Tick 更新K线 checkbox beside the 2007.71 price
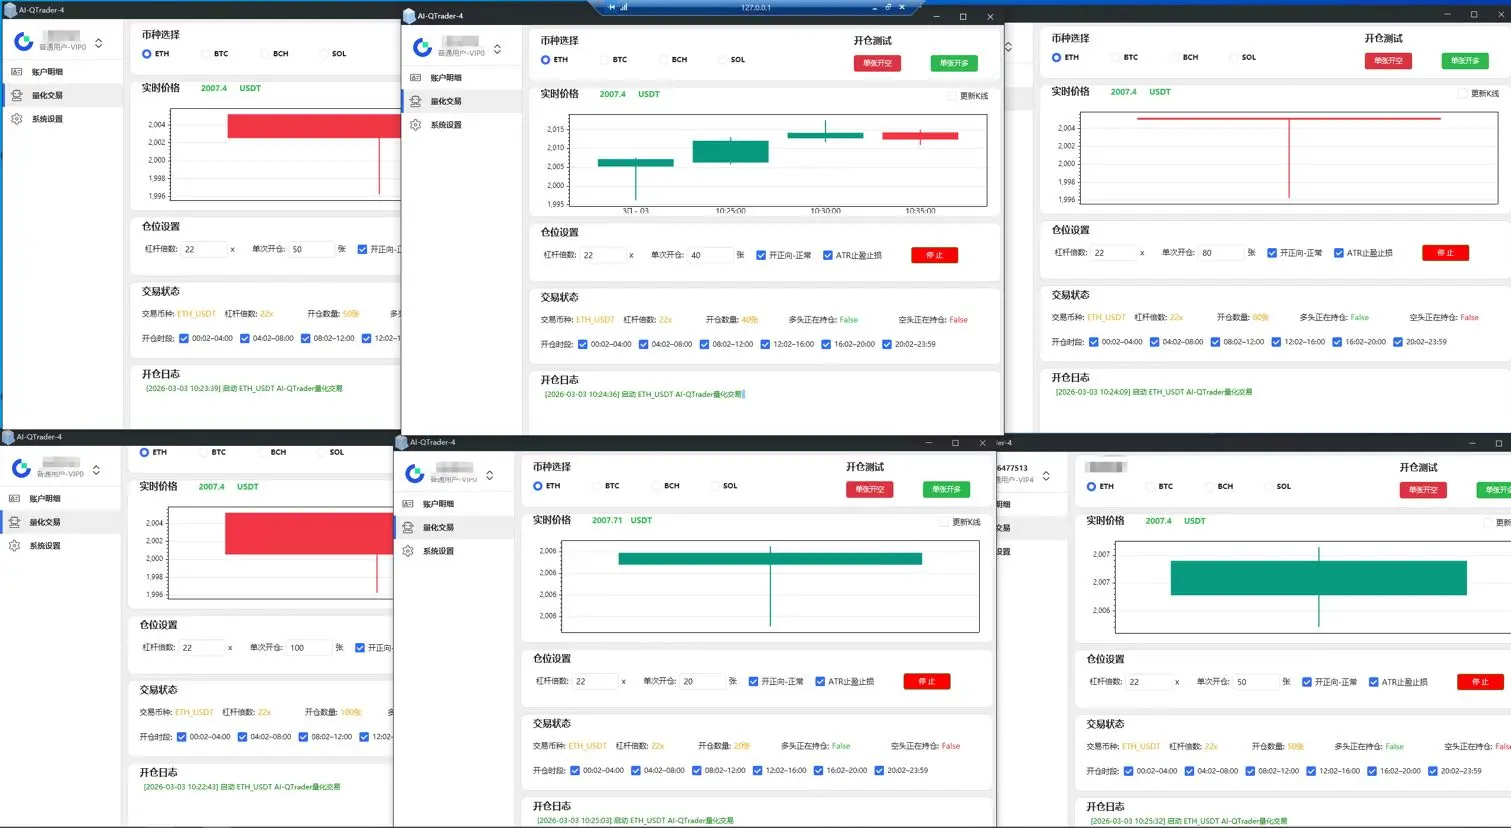Screen dimensions: 1511x828 (x=943, y=522)
